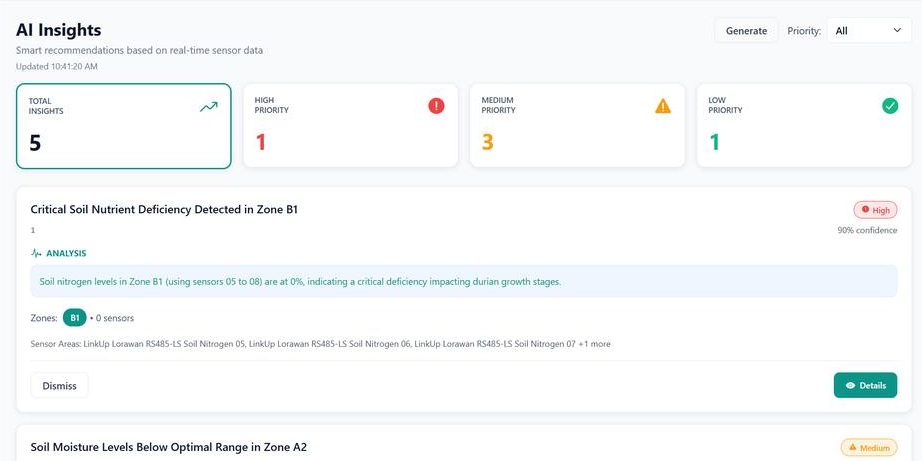Select the Medium Priority card
This screenshot has width=922, height=461.
pos(577,125)
